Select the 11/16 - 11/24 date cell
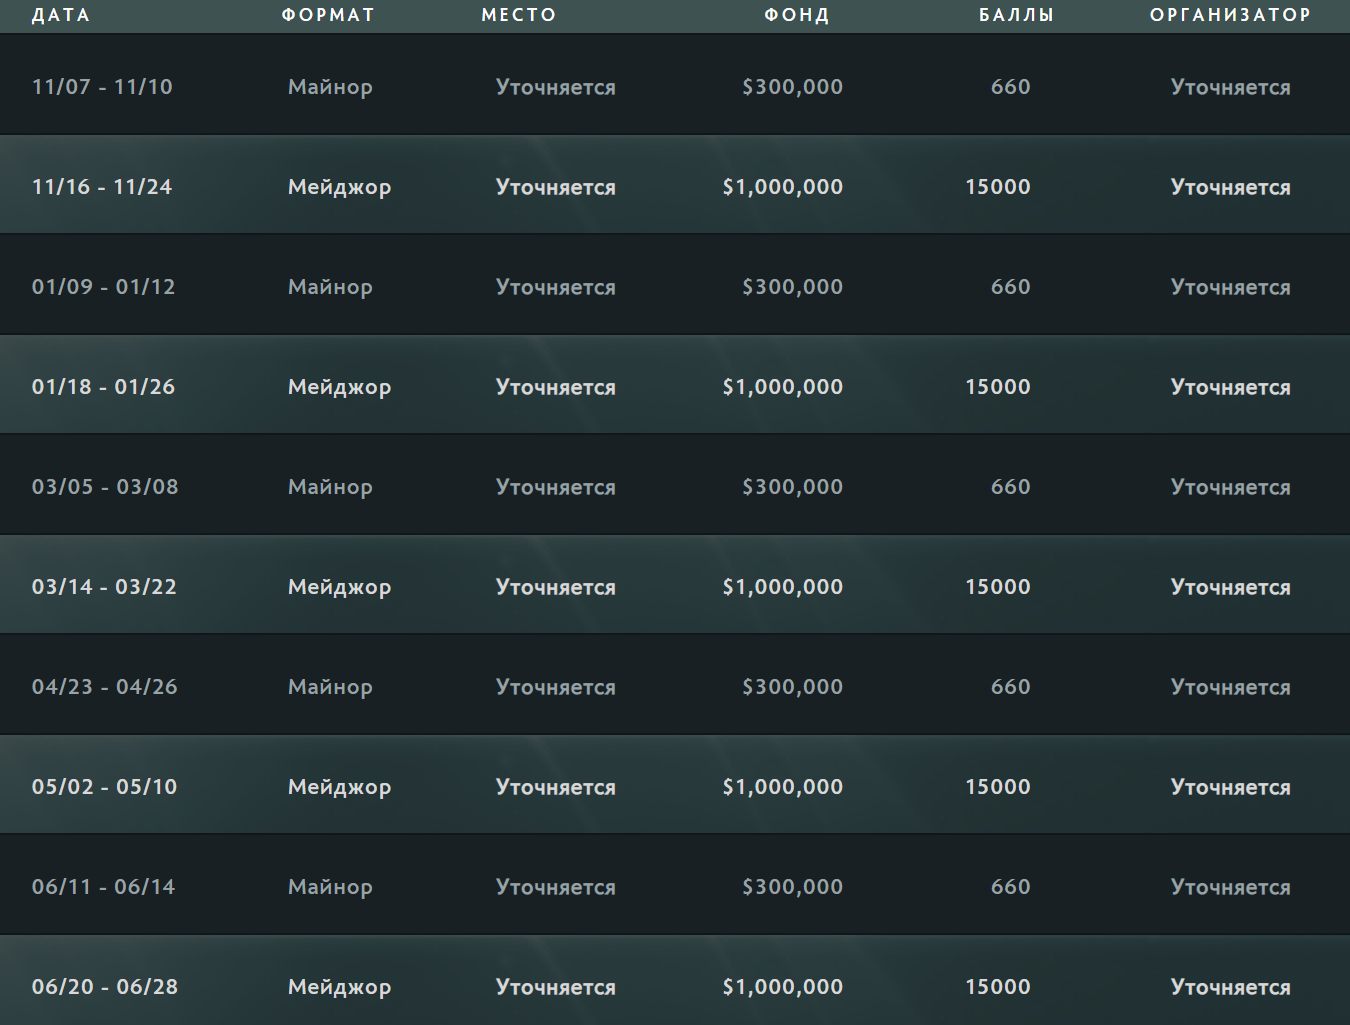The image size is (1350, 1025). point(102,187)
